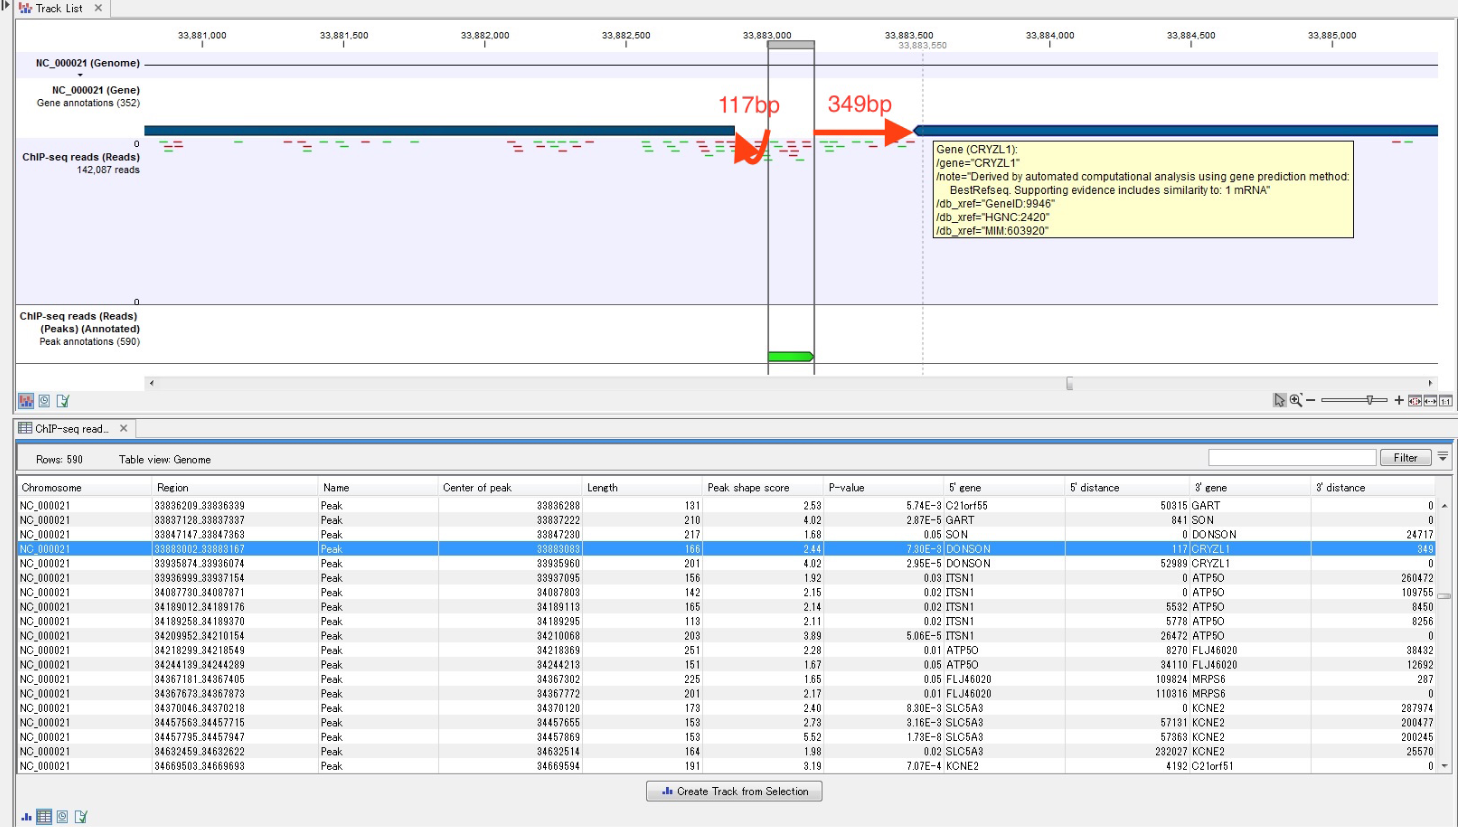Set zoom to 100% with the 1:1 icon
This screenshot has height=827, width=1458.
click(1445, 400)
